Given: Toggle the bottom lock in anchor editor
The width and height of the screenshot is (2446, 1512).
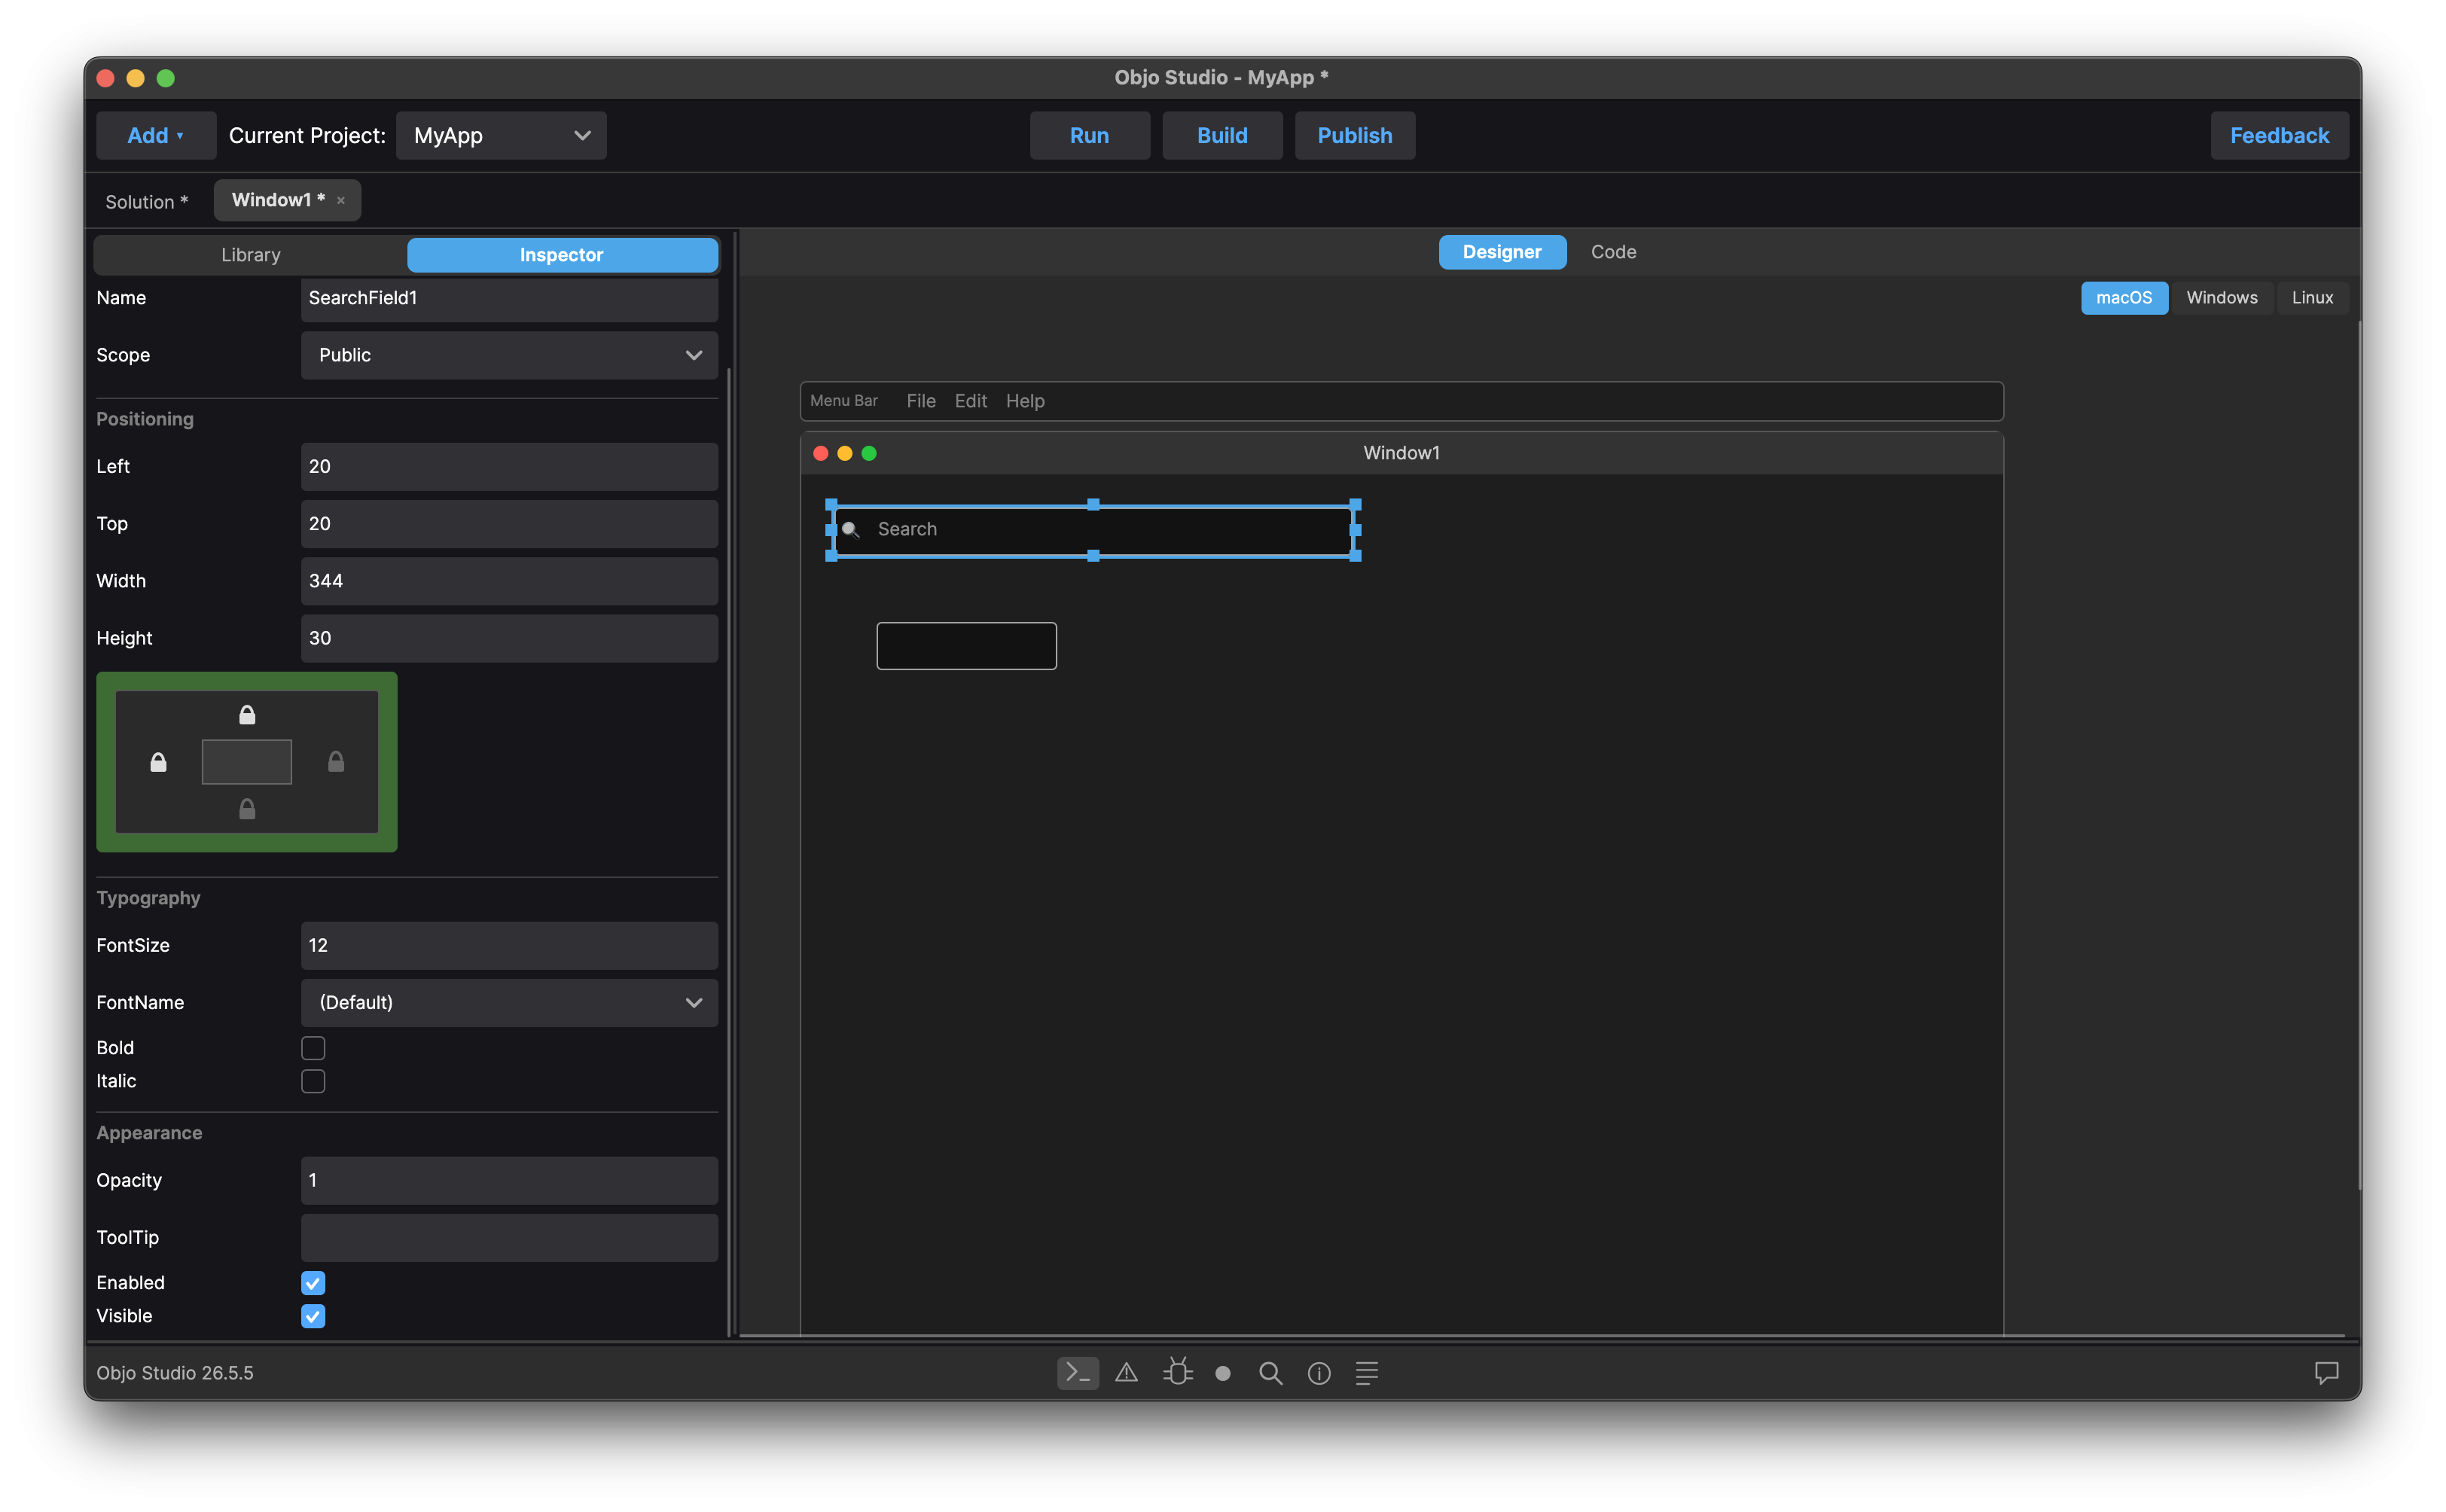Looking at the screenshot, I should (247, 808).
